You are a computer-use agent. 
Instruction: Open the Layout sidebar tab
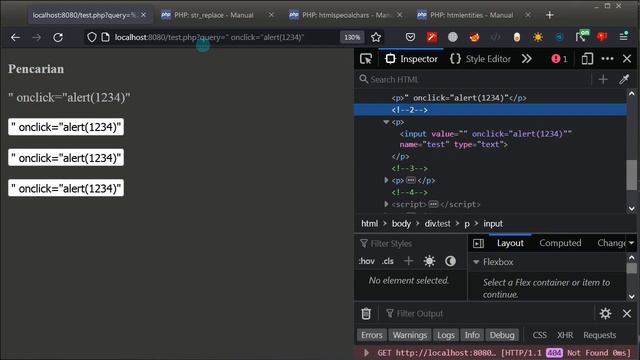[510, 243]
